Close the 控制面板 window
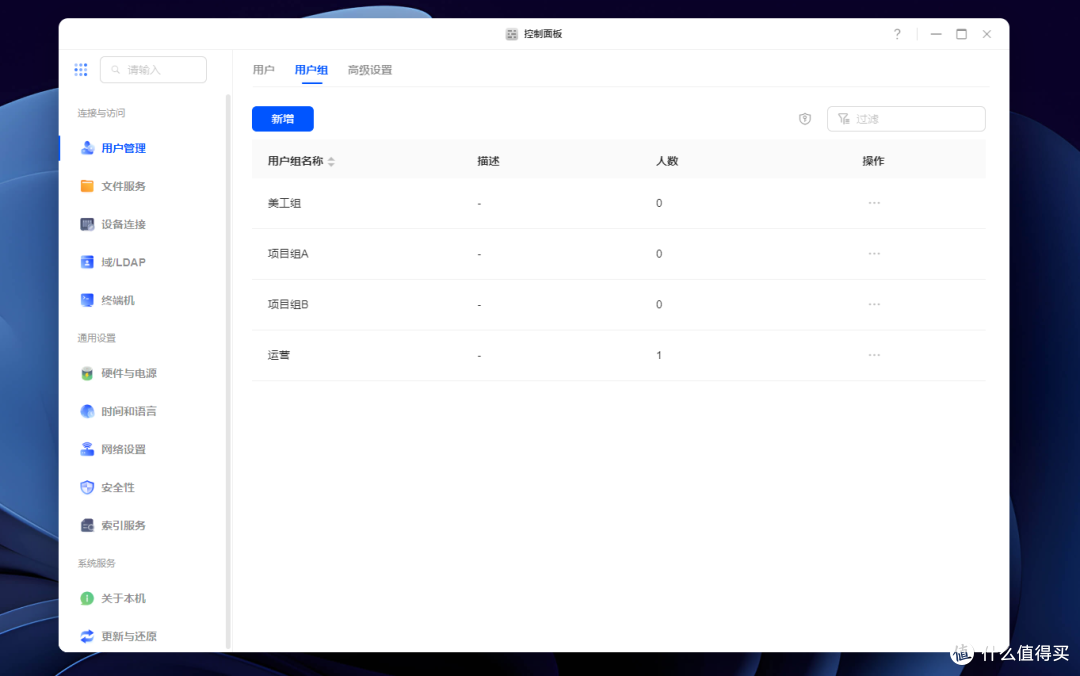1080x676 pixels. pos(986,34)
